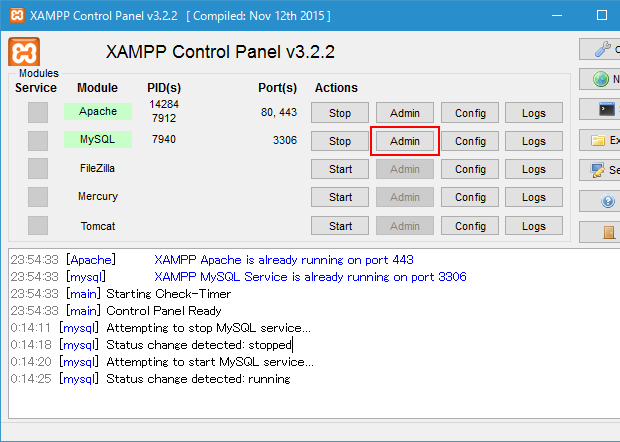
Task: Click log line 'MySQL Service is already running on port 3306'
Action: click(x=310, y=277)
